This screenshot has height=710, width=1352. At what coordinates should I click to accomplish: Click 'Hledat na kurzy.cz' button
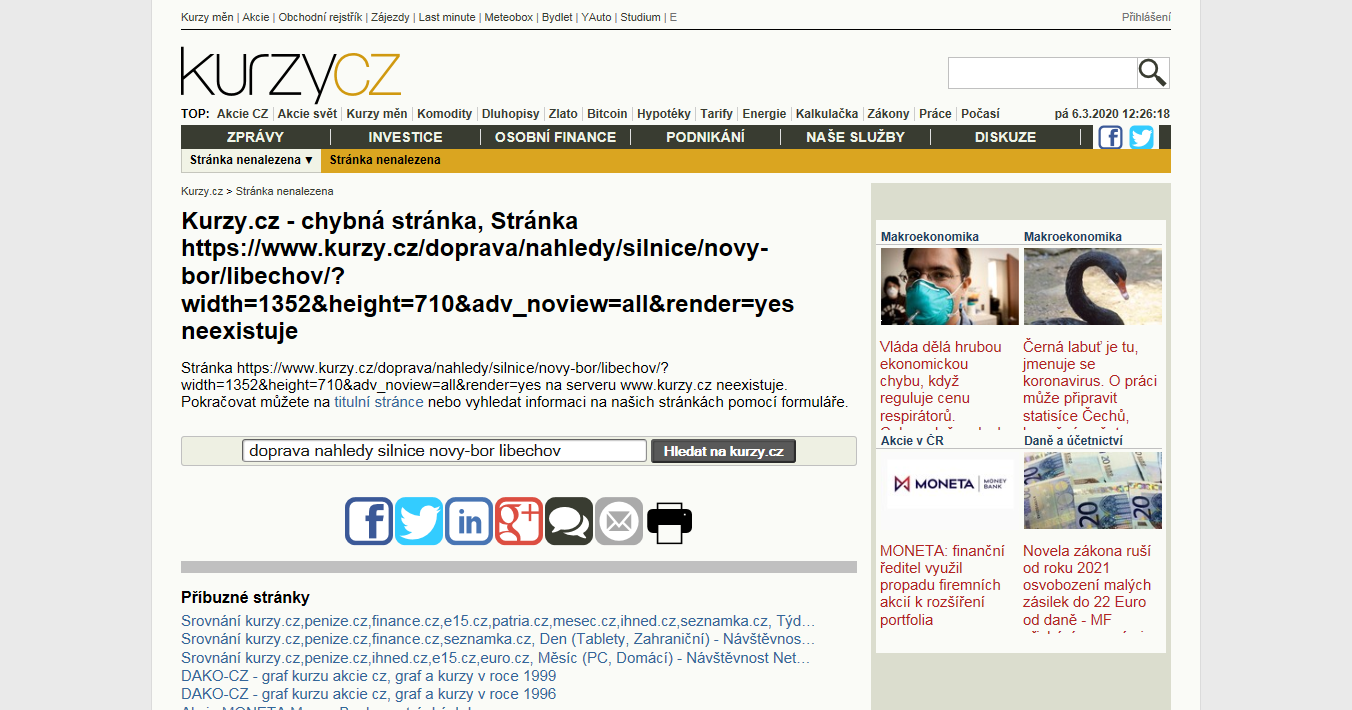click(x=723, y=451)
